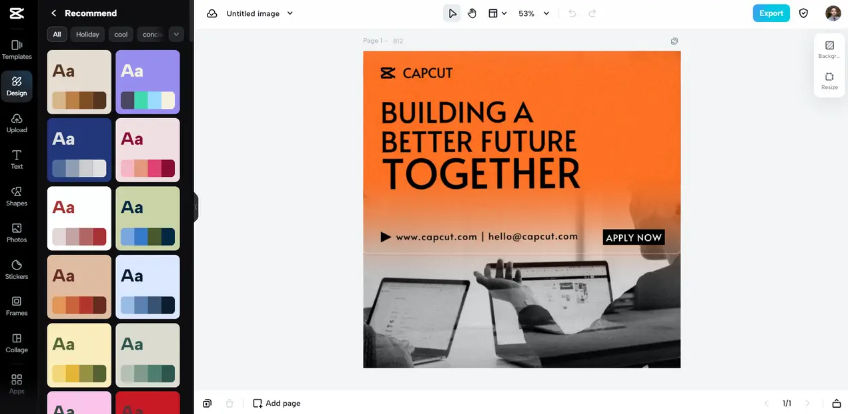Screen dimensions: 848x414
Task: Apply the pale yellow theme swatch
Action: click(x=79, y=355)
